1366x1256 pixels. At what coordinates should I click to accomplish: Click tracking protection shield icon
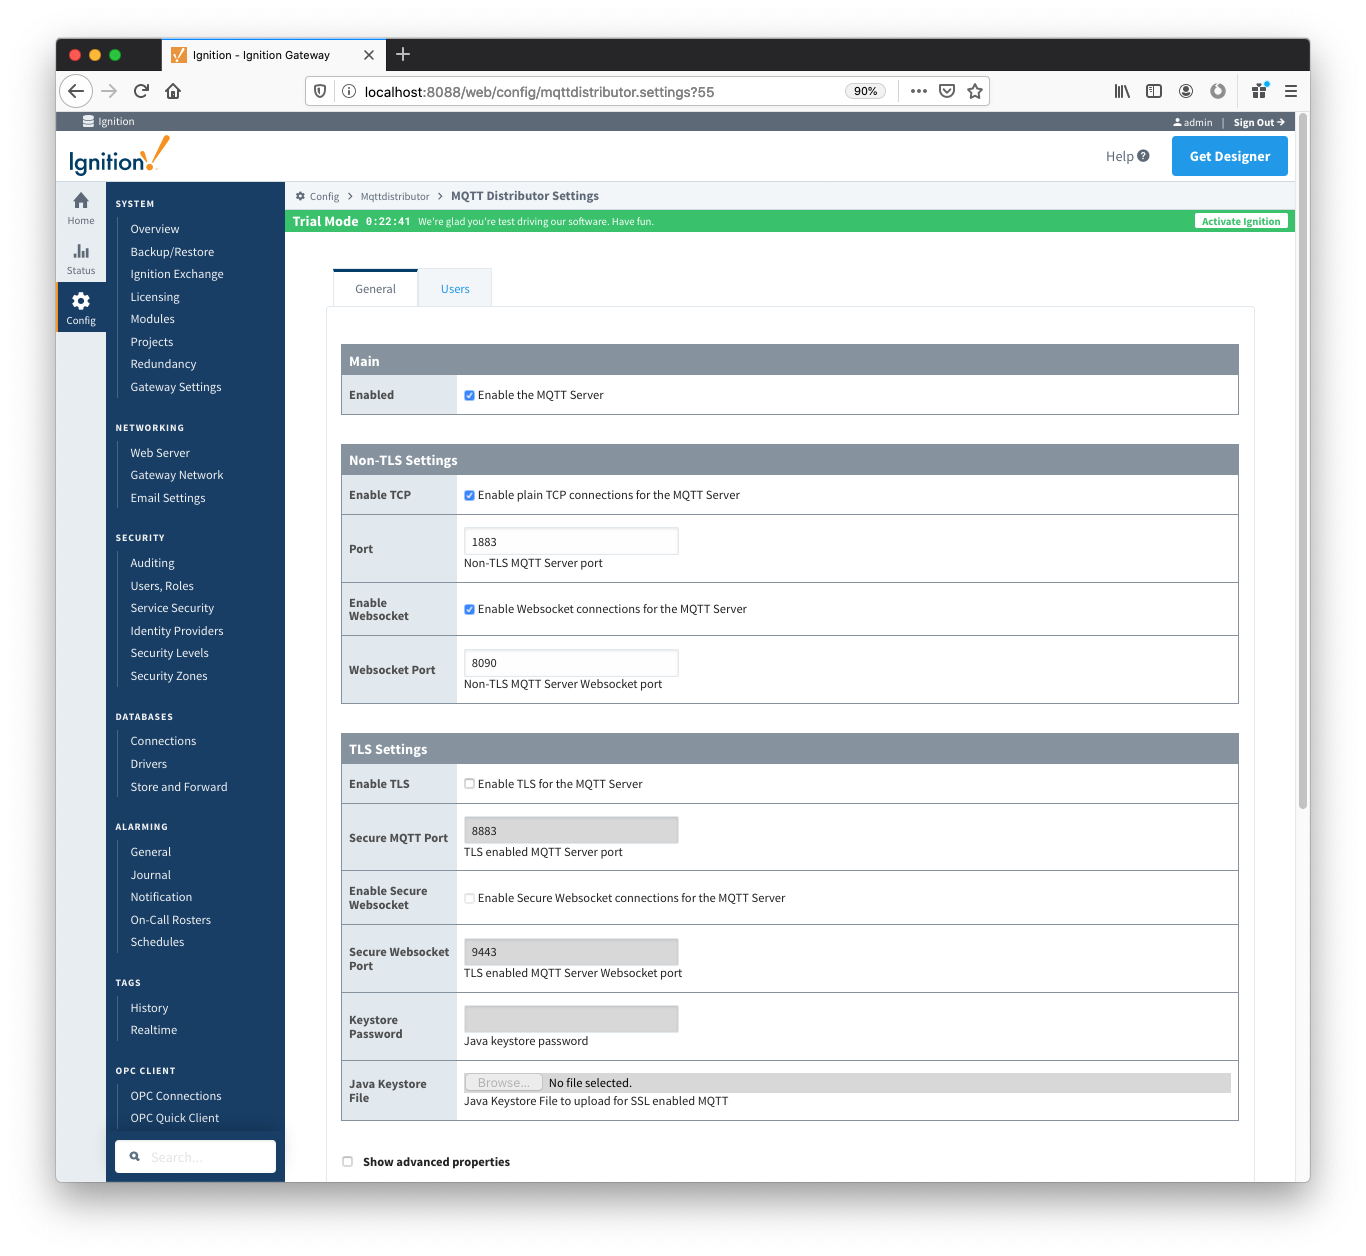coord(320,91)
